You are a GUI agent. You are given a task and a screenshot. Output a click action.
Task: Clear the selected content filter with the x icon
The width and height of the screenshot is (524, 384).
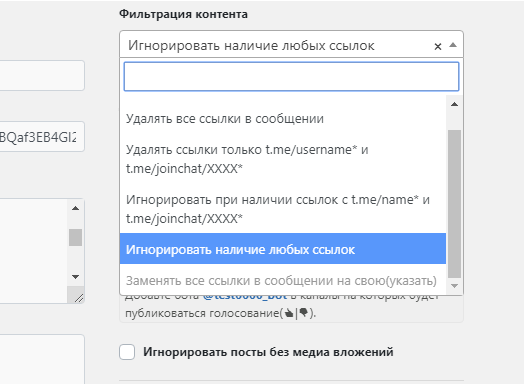click(x=438, y=46)
